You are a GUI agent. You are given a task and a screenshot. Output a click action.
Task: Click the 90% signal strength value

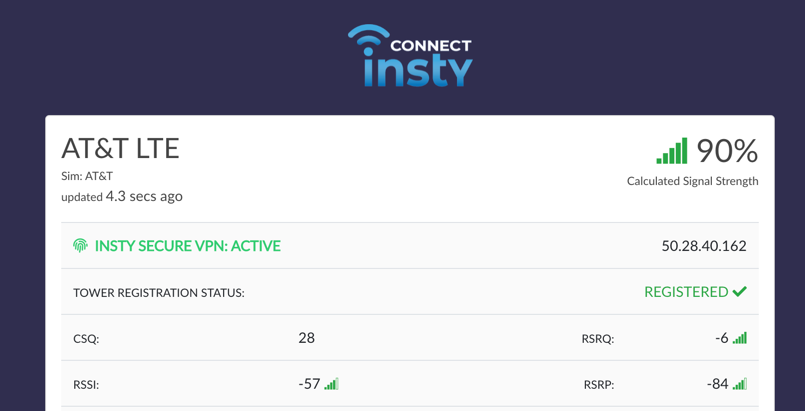(727, 151)
